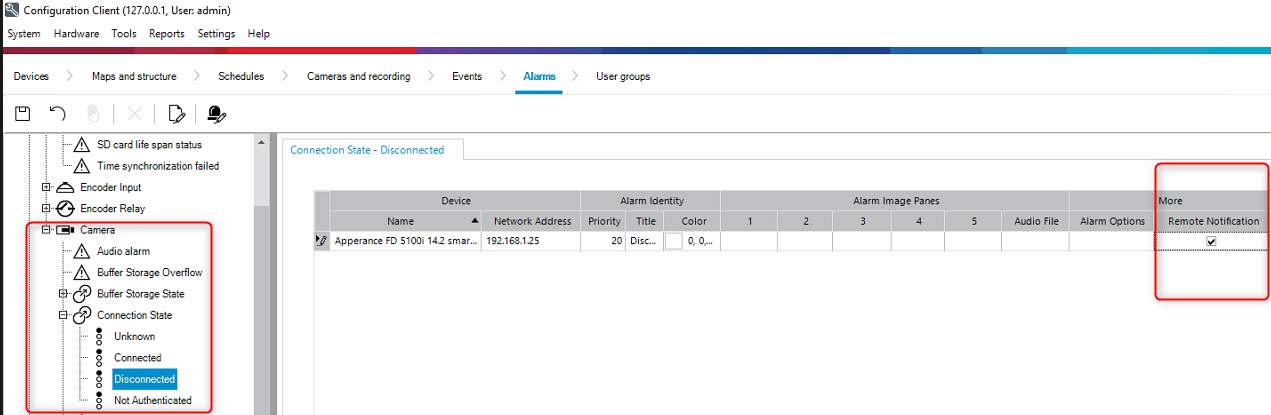The width and height of the screenshot is (1271, 415).
Task: Click the Undo arrow icon
Action: coord(58,113)
